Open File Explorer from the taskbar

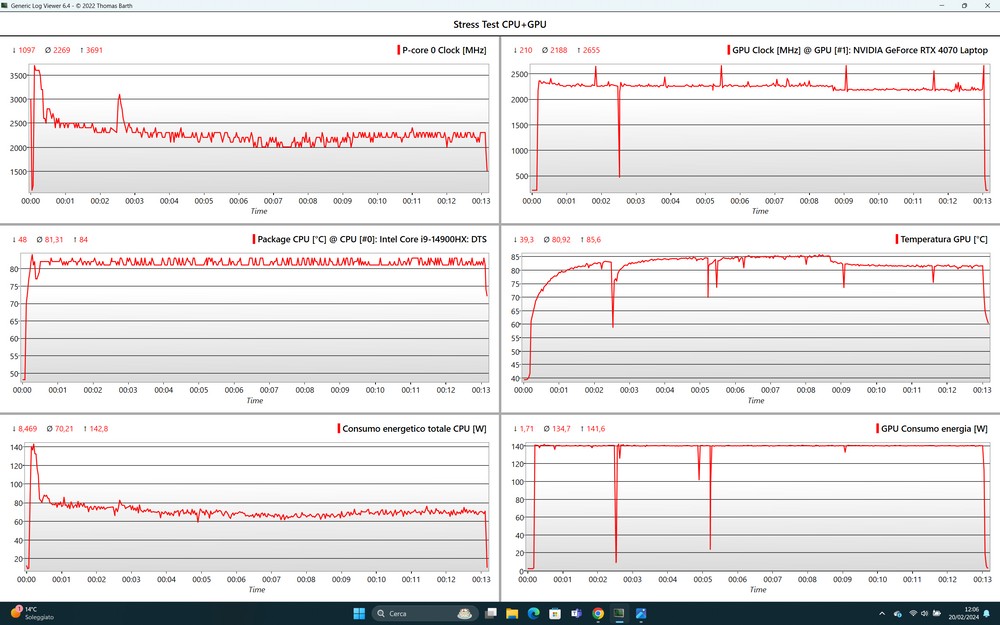pyautogui.click(x=512, y=613)
